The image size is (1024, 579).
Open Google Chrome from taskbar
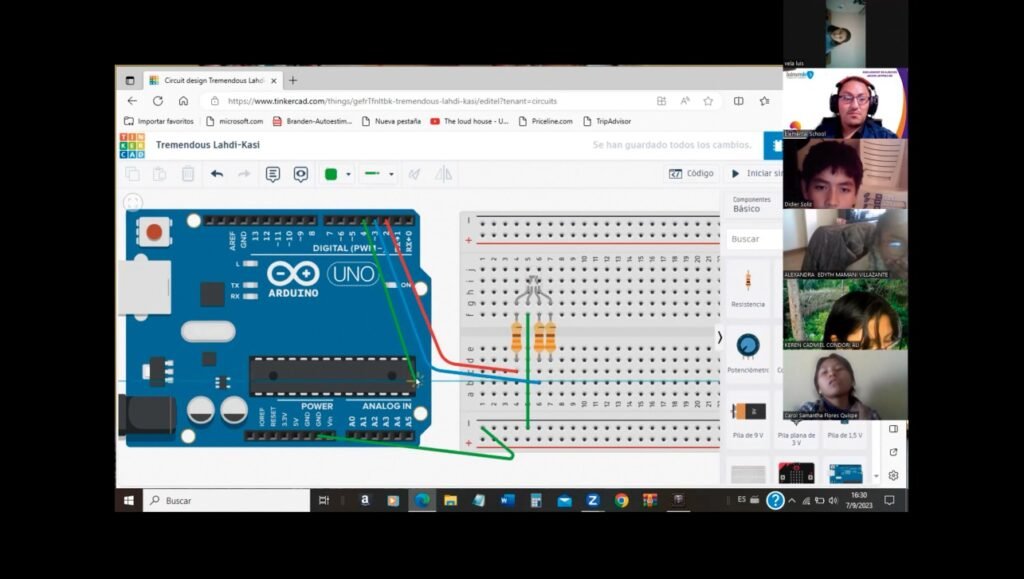click(621, 501)
